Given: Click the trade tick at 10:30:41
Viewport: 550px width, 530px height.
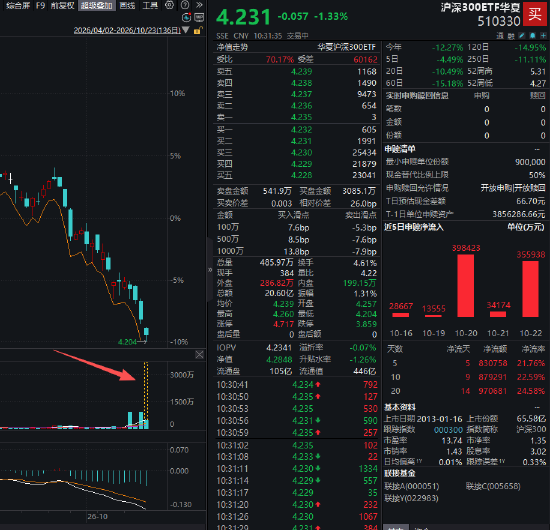Looking at the screenshot, I should 296,385.
